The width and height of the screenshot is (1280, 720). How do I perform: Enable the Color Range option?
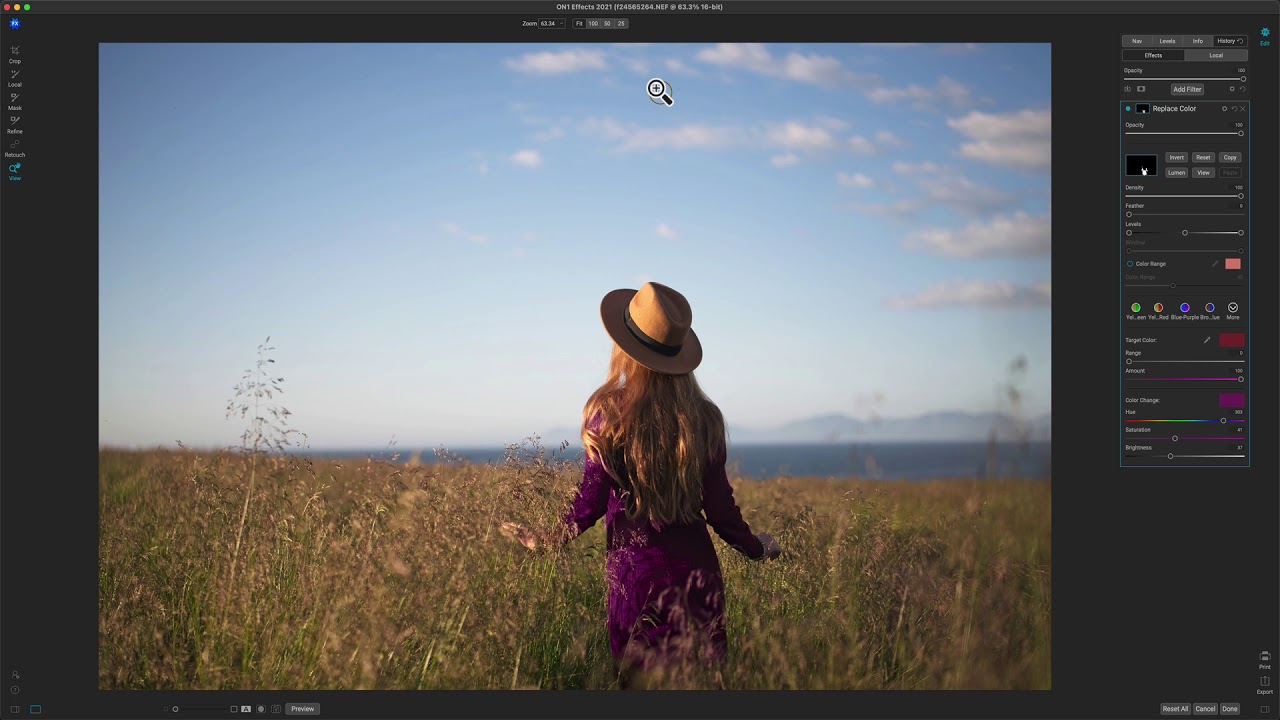coord(1130,264)
